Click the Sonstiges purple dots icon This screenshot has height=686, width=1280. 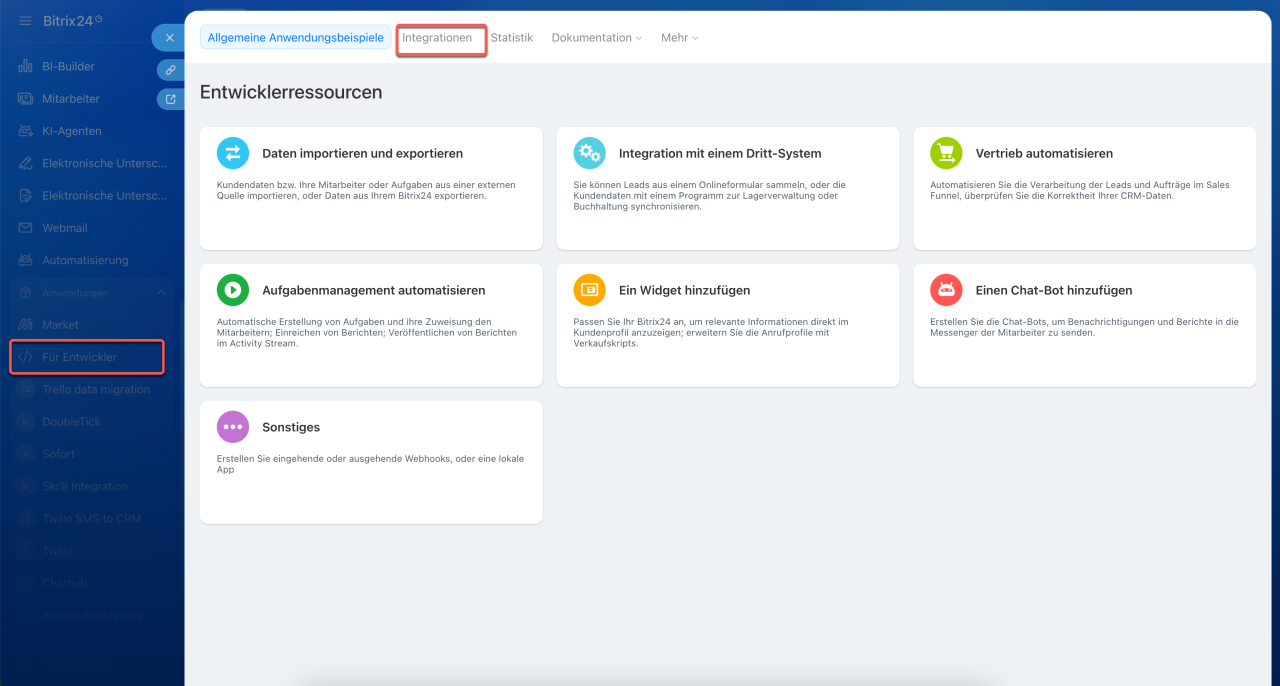(x=233, y=427)
